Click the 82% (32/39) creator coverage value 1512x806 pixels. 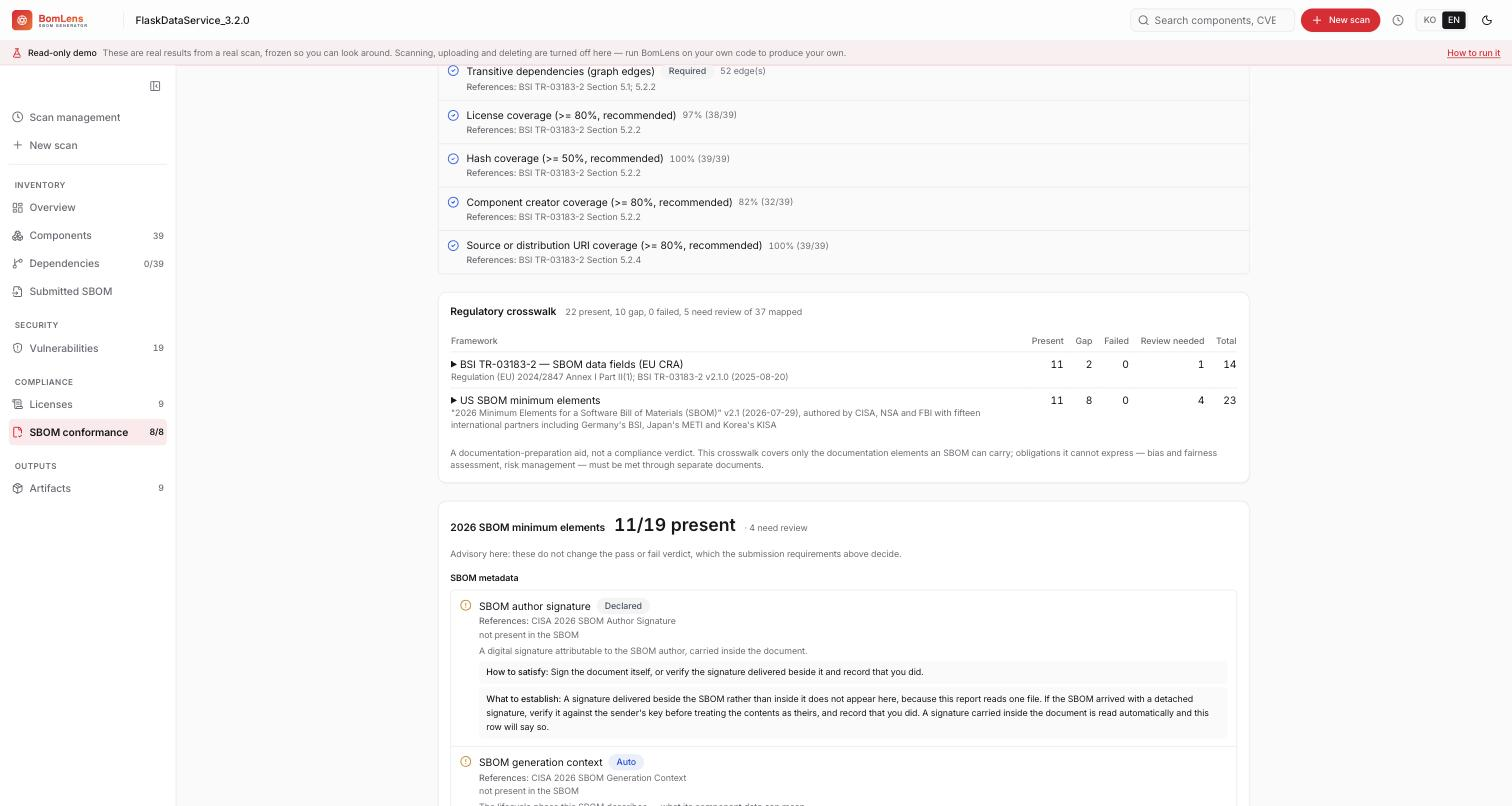(765, 202)
